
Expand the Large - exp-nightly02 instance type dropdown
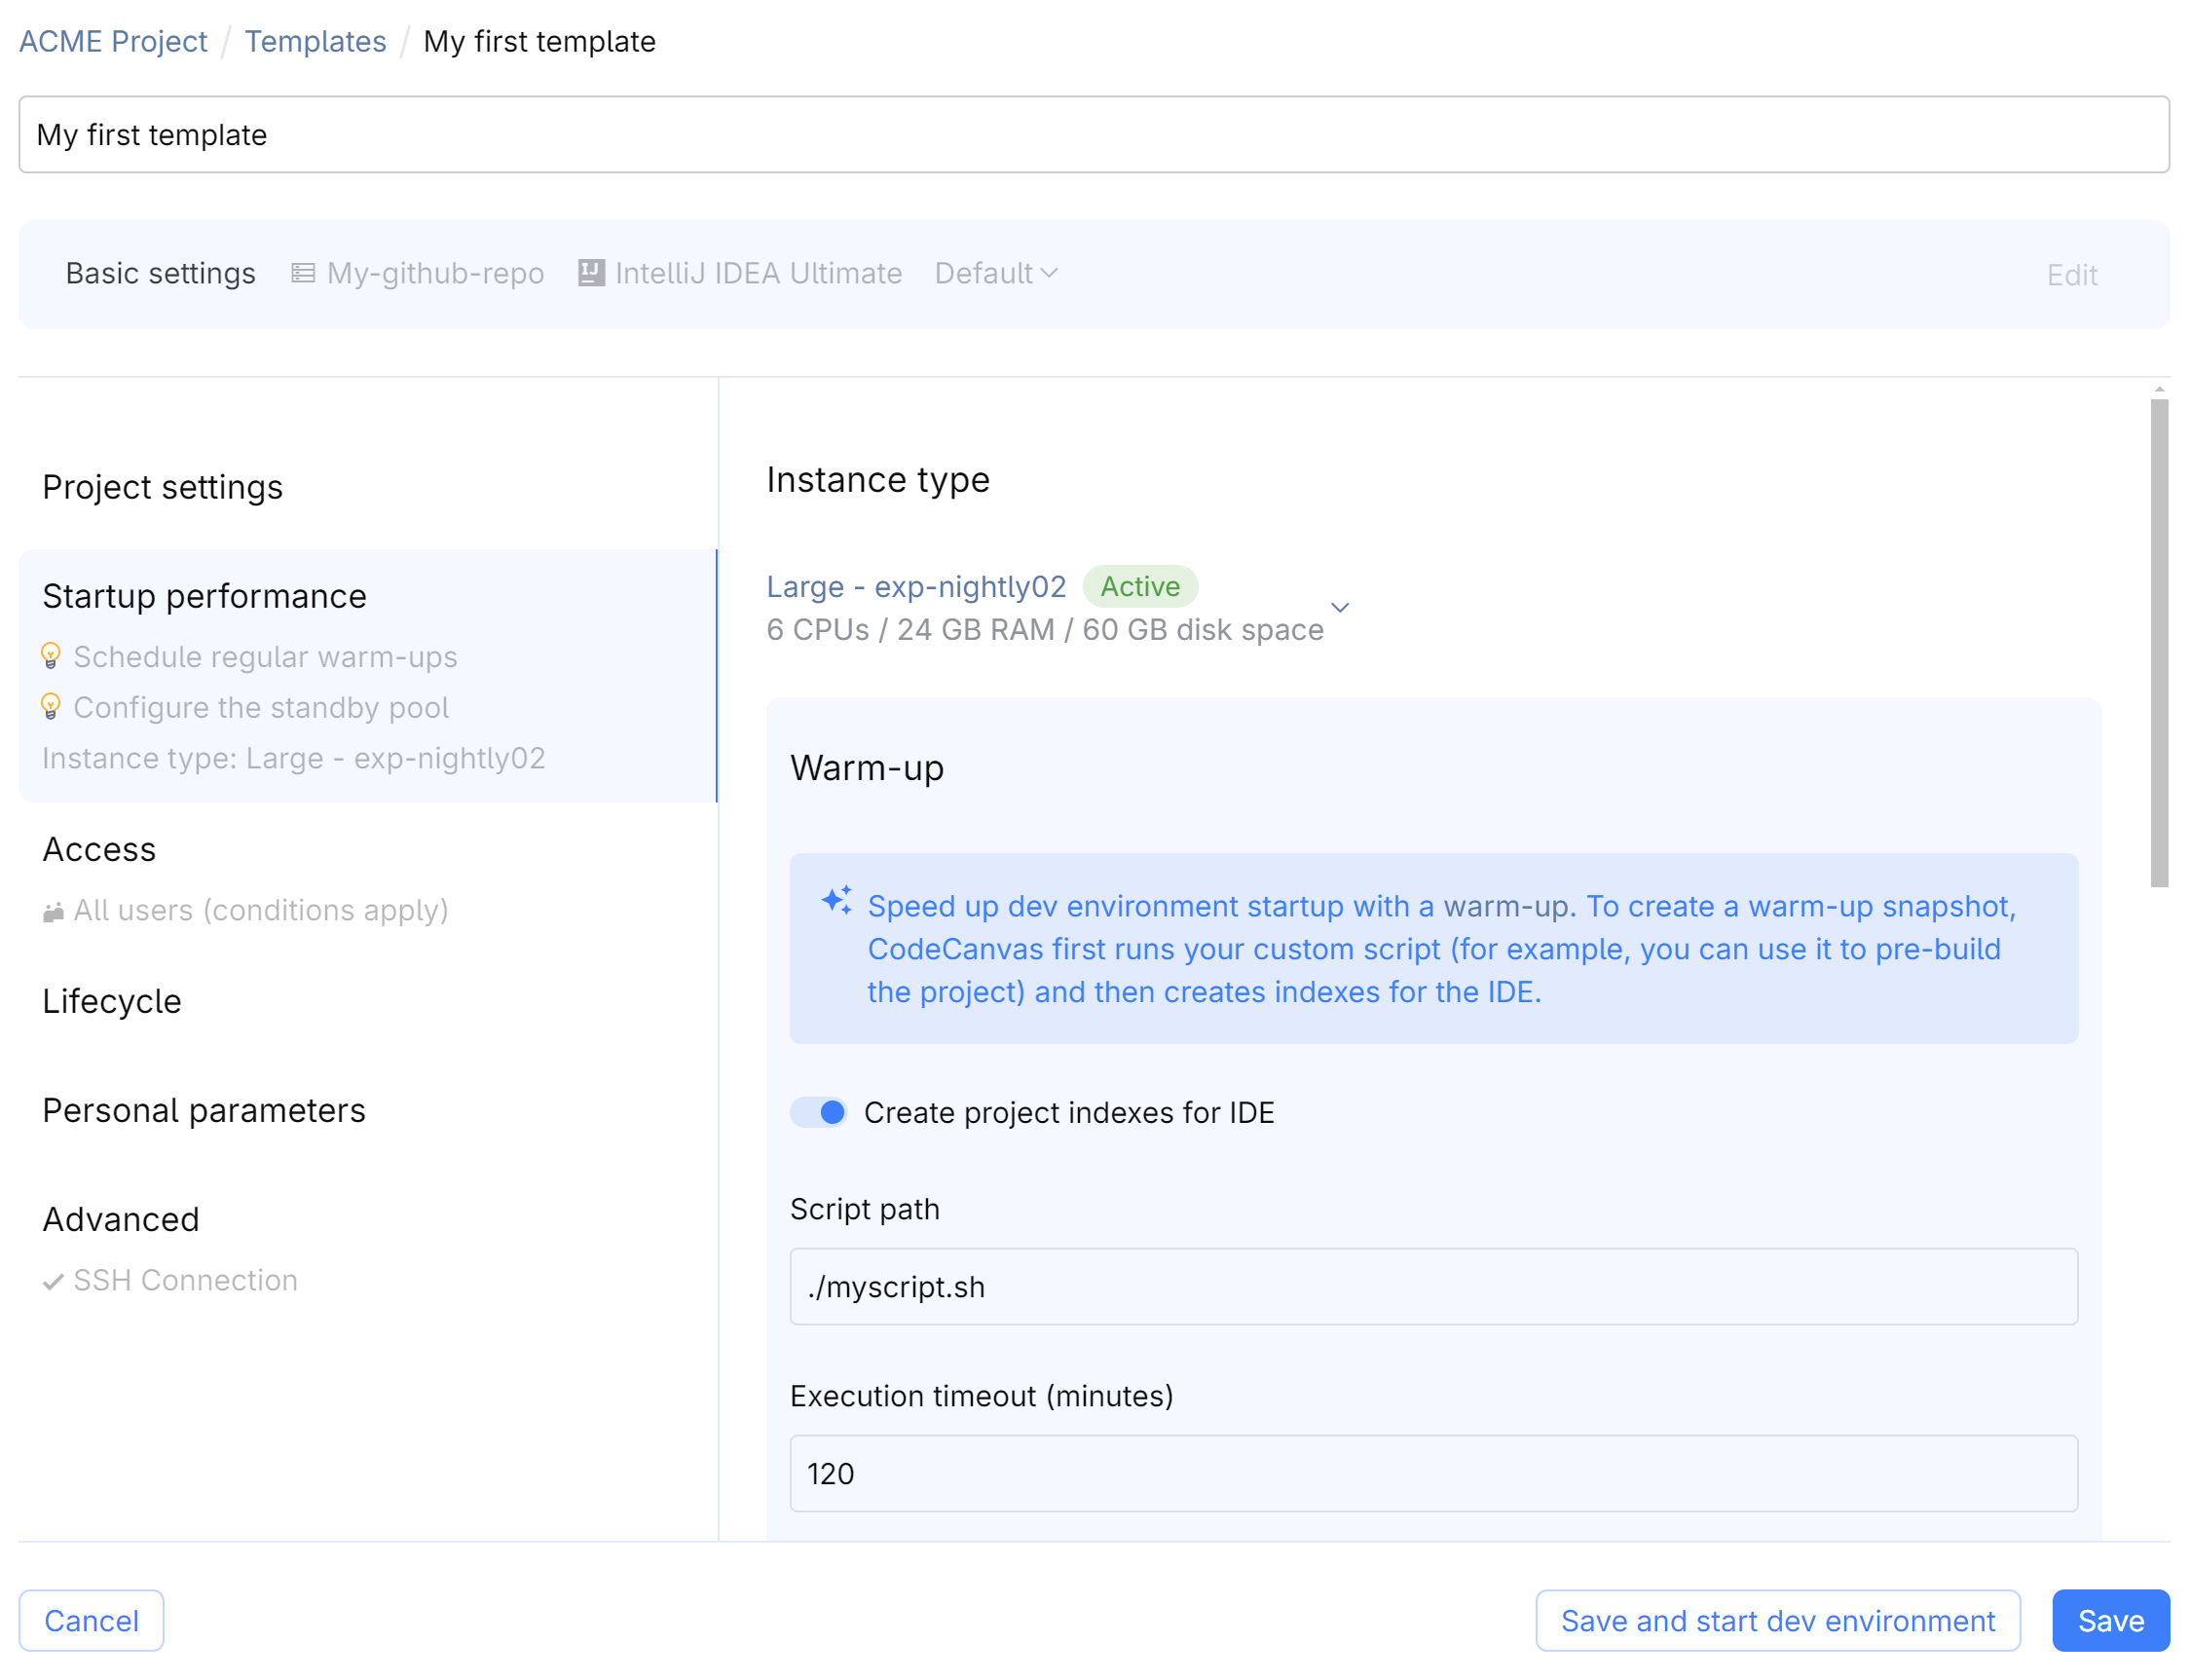[x=1340, y=607]
